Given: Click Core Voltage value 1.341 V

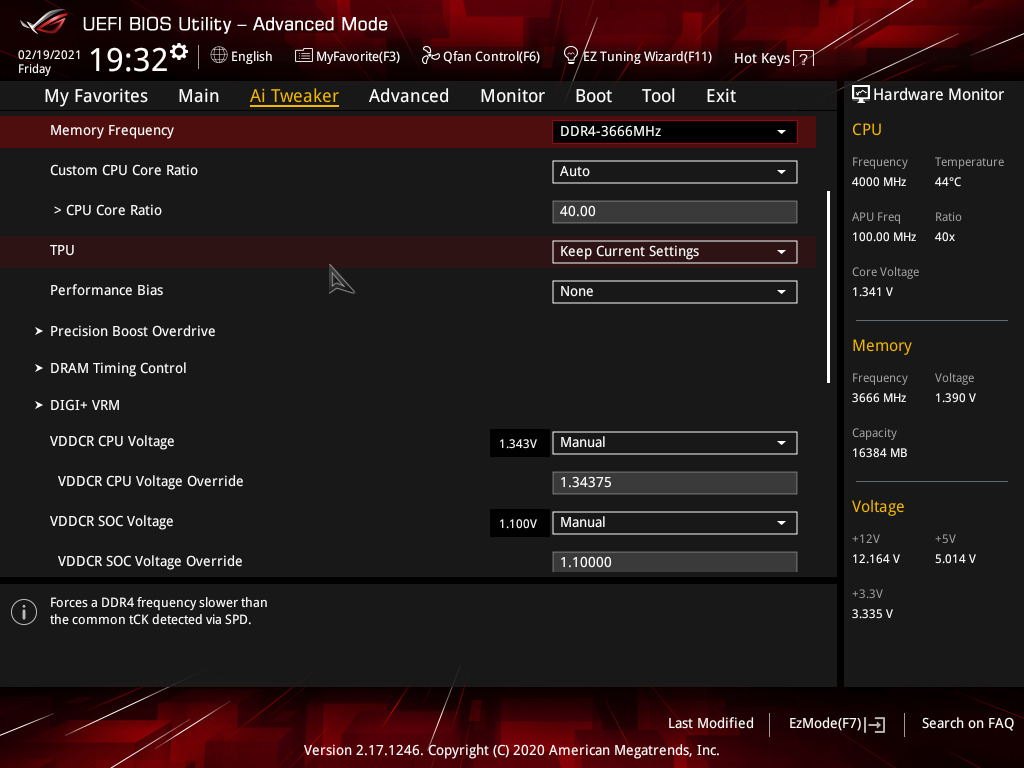Looking at the screenshot, I should [x=872, y=292].
